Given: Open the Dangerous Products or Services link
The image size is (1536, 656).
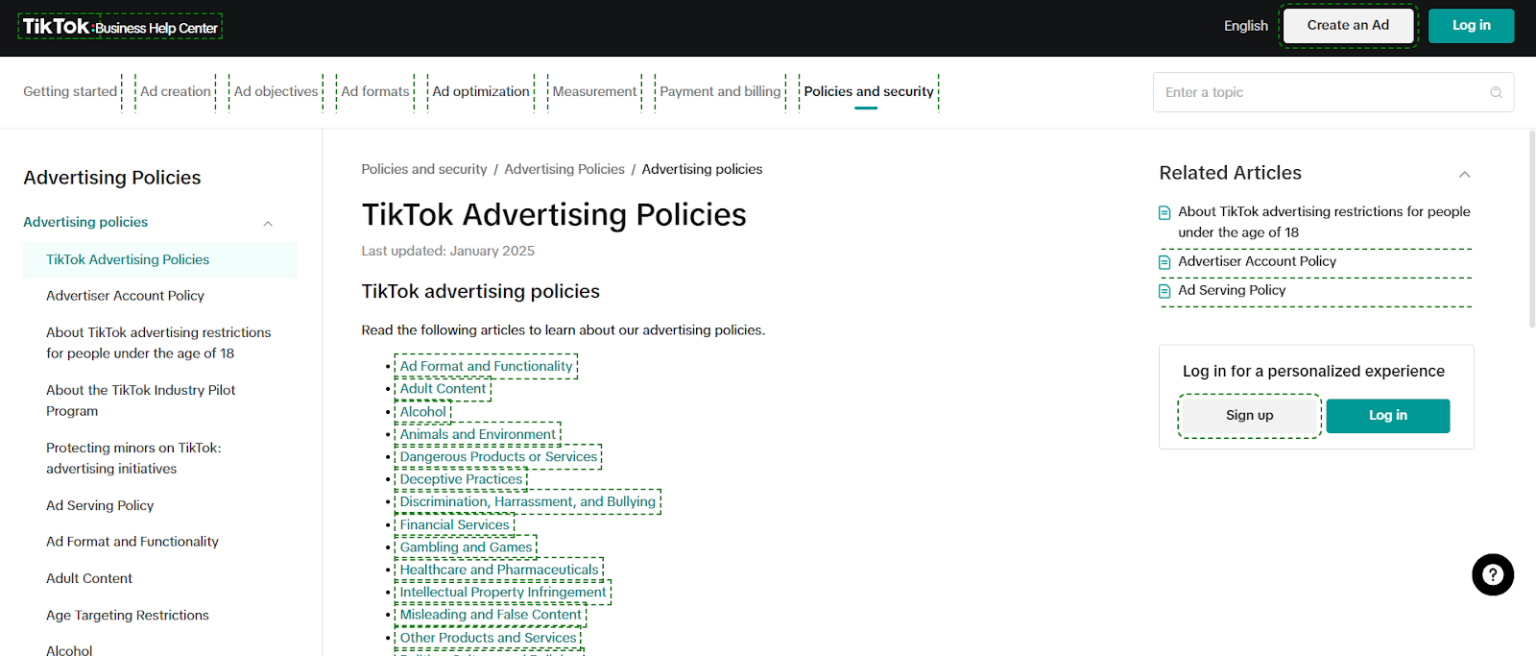Looking at the screenshot, I should click(498, 457).
